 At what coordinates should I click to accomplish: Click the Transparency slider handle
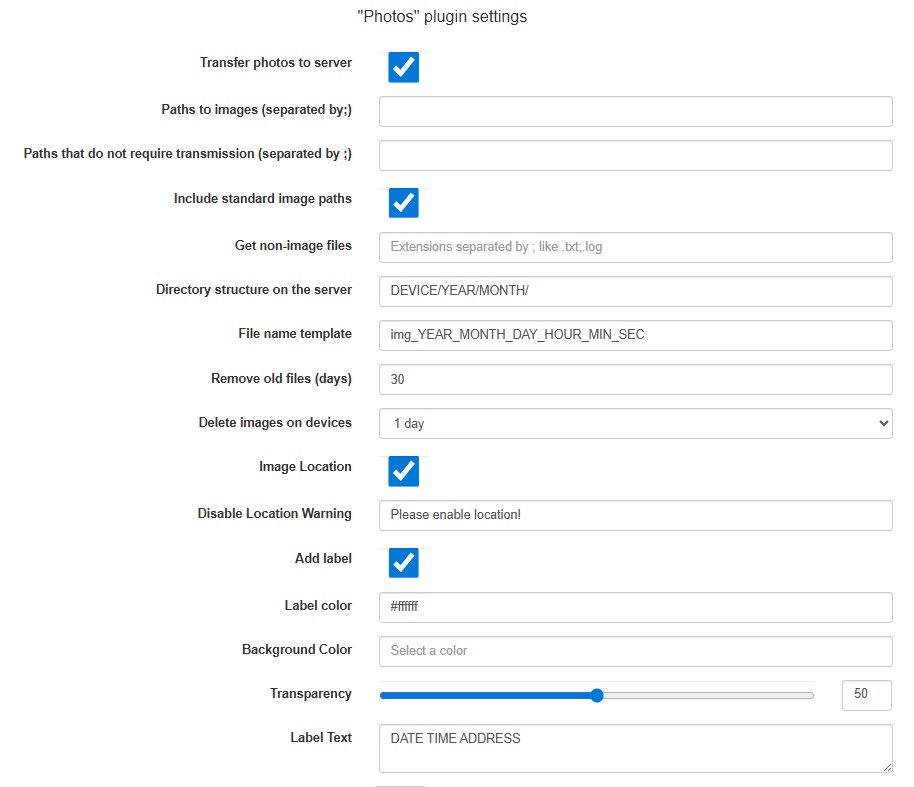(597, 695)
